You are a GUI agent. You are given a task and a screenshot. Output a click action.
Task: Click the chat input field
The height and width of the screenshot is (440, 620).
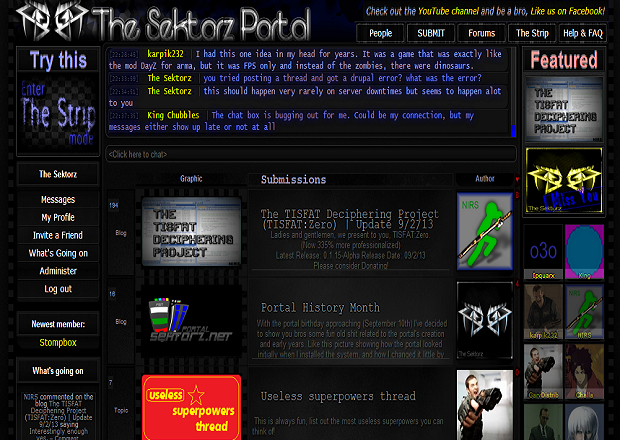tap(311, 154)
